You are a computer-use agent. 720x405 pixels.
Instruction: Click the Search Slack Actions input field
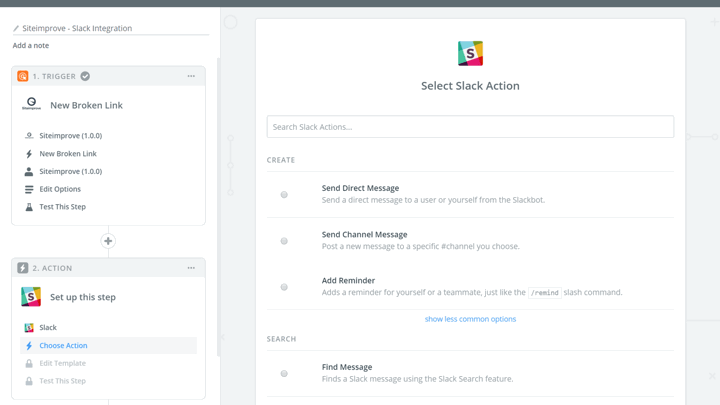pos(470,127)
